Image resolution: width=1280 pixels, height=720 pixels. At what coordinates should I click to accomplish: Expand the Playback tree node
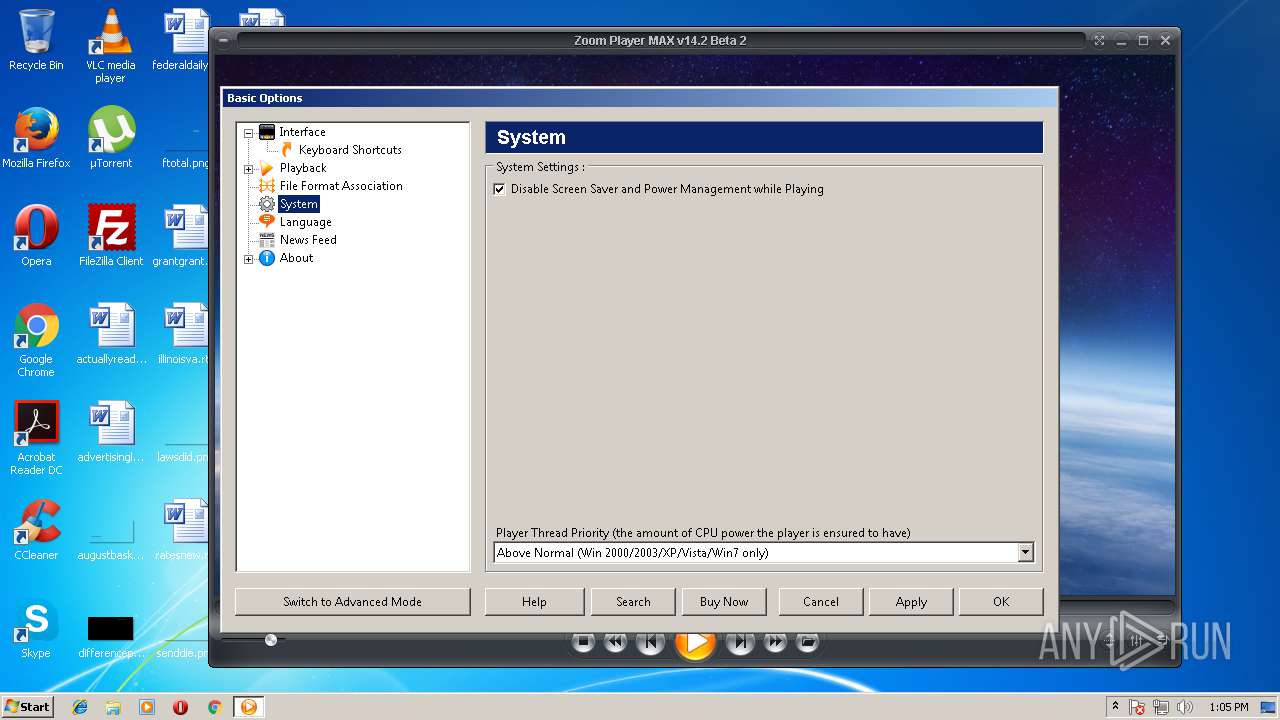249,169
